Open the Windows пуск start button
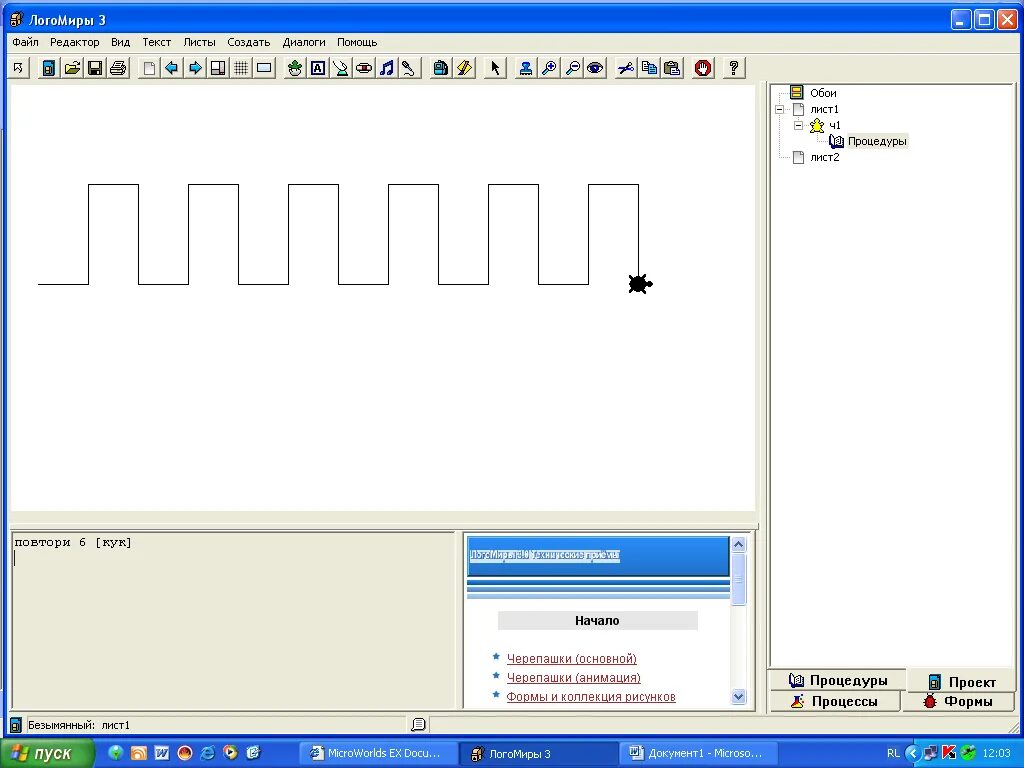 pyautogui.click(x=47, y=753)
